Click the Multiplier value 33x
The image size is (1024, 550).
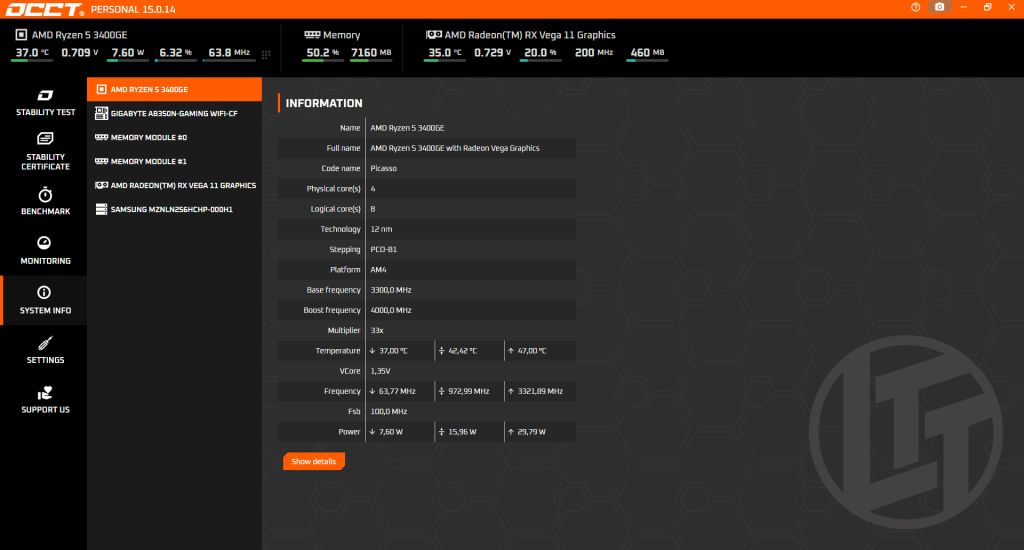tap(377, 331)
